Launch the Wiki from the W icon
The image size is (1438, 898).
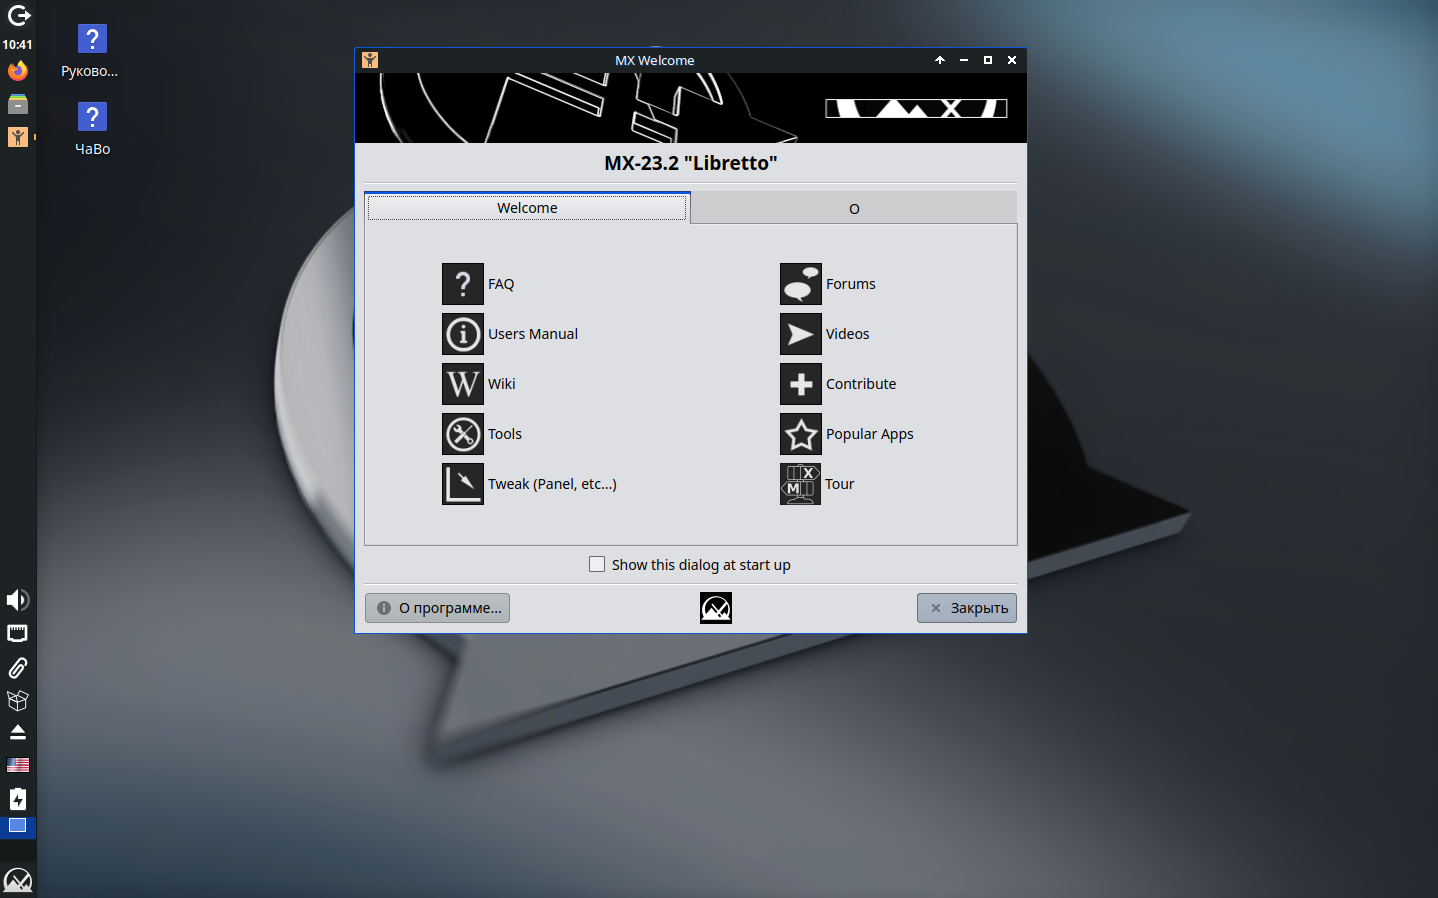click(x=463, y=384)
